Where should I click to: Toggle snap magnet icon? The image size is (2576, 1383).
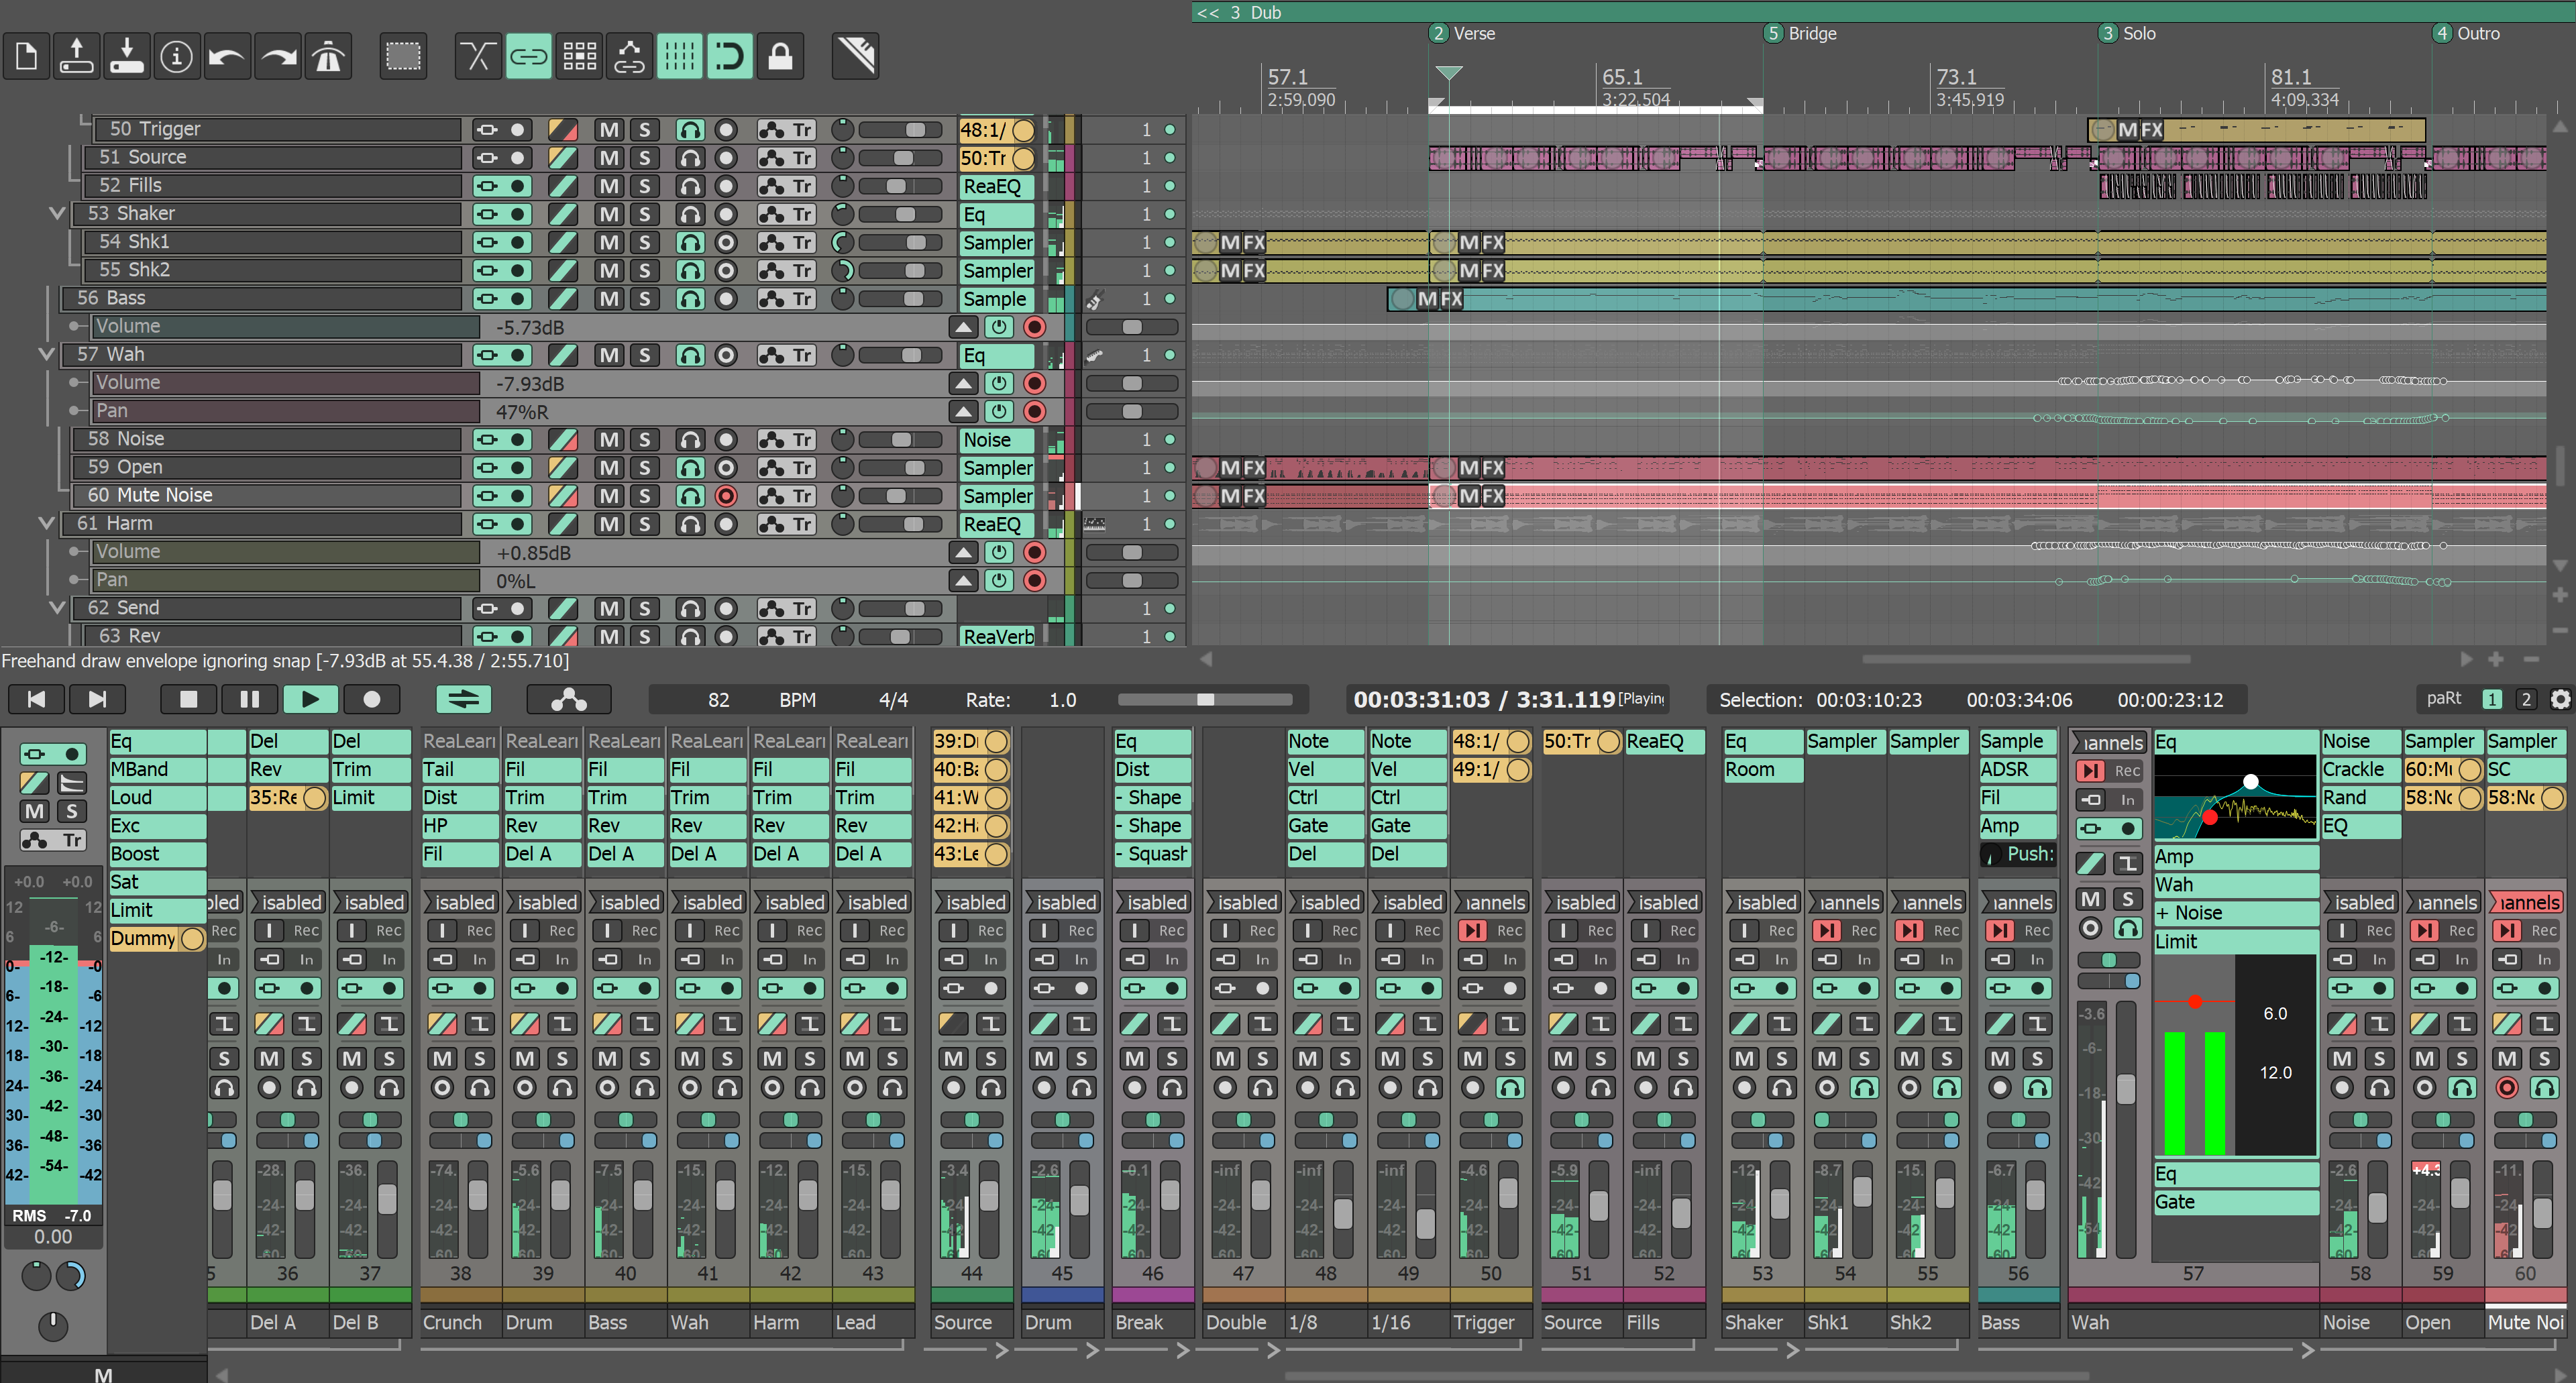730,56
